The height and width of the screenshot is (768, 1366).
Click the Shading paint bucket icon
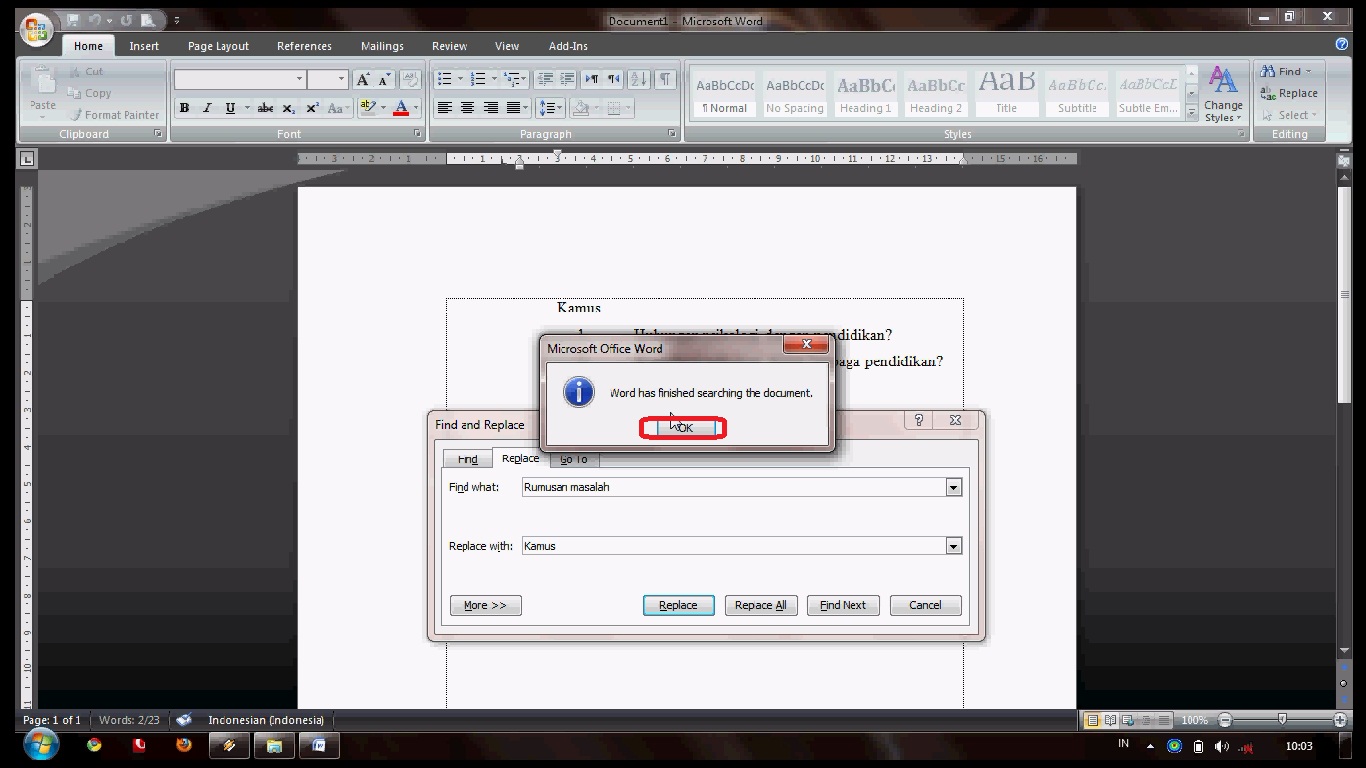(581, 108)
